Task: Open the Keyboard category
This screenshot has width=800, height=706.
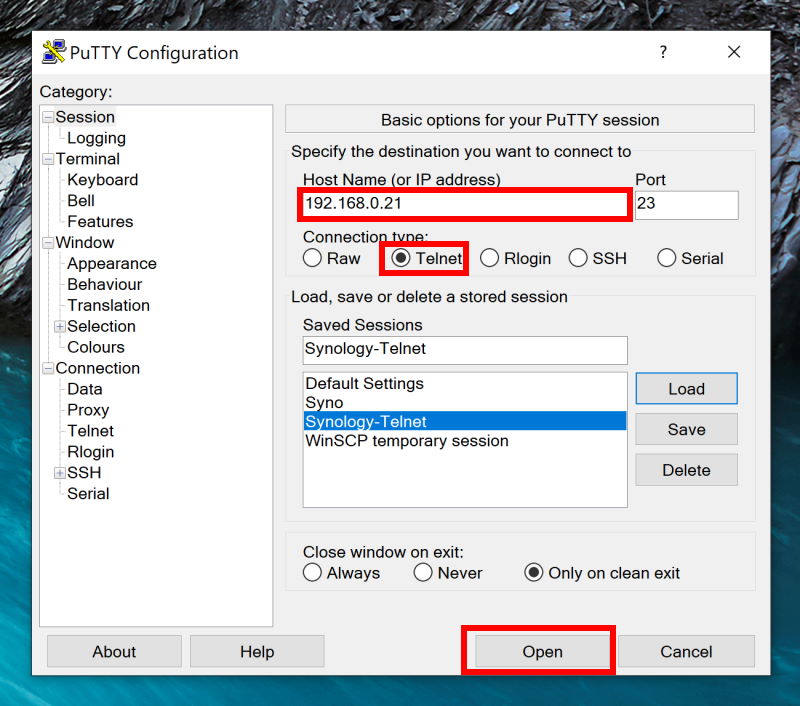Action: click(x=103, y=180)
